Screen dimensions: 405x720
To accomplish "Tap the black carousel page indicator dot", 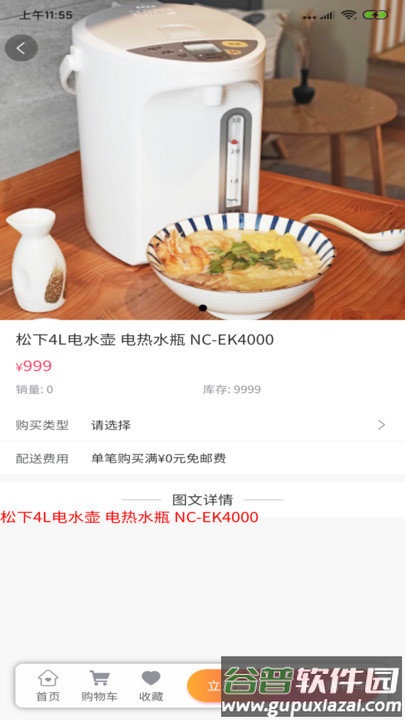I will point(202,308).
